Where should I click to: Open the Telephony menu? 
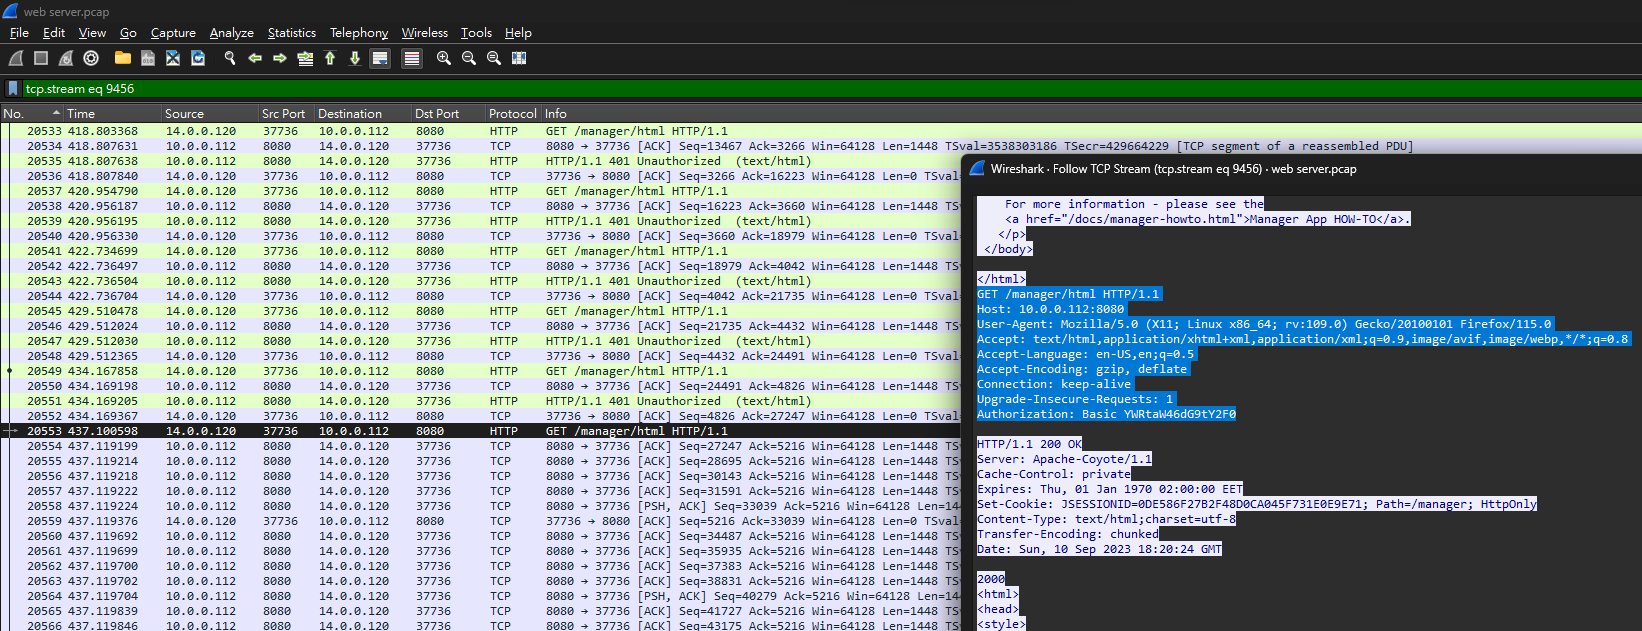[359, 33]
